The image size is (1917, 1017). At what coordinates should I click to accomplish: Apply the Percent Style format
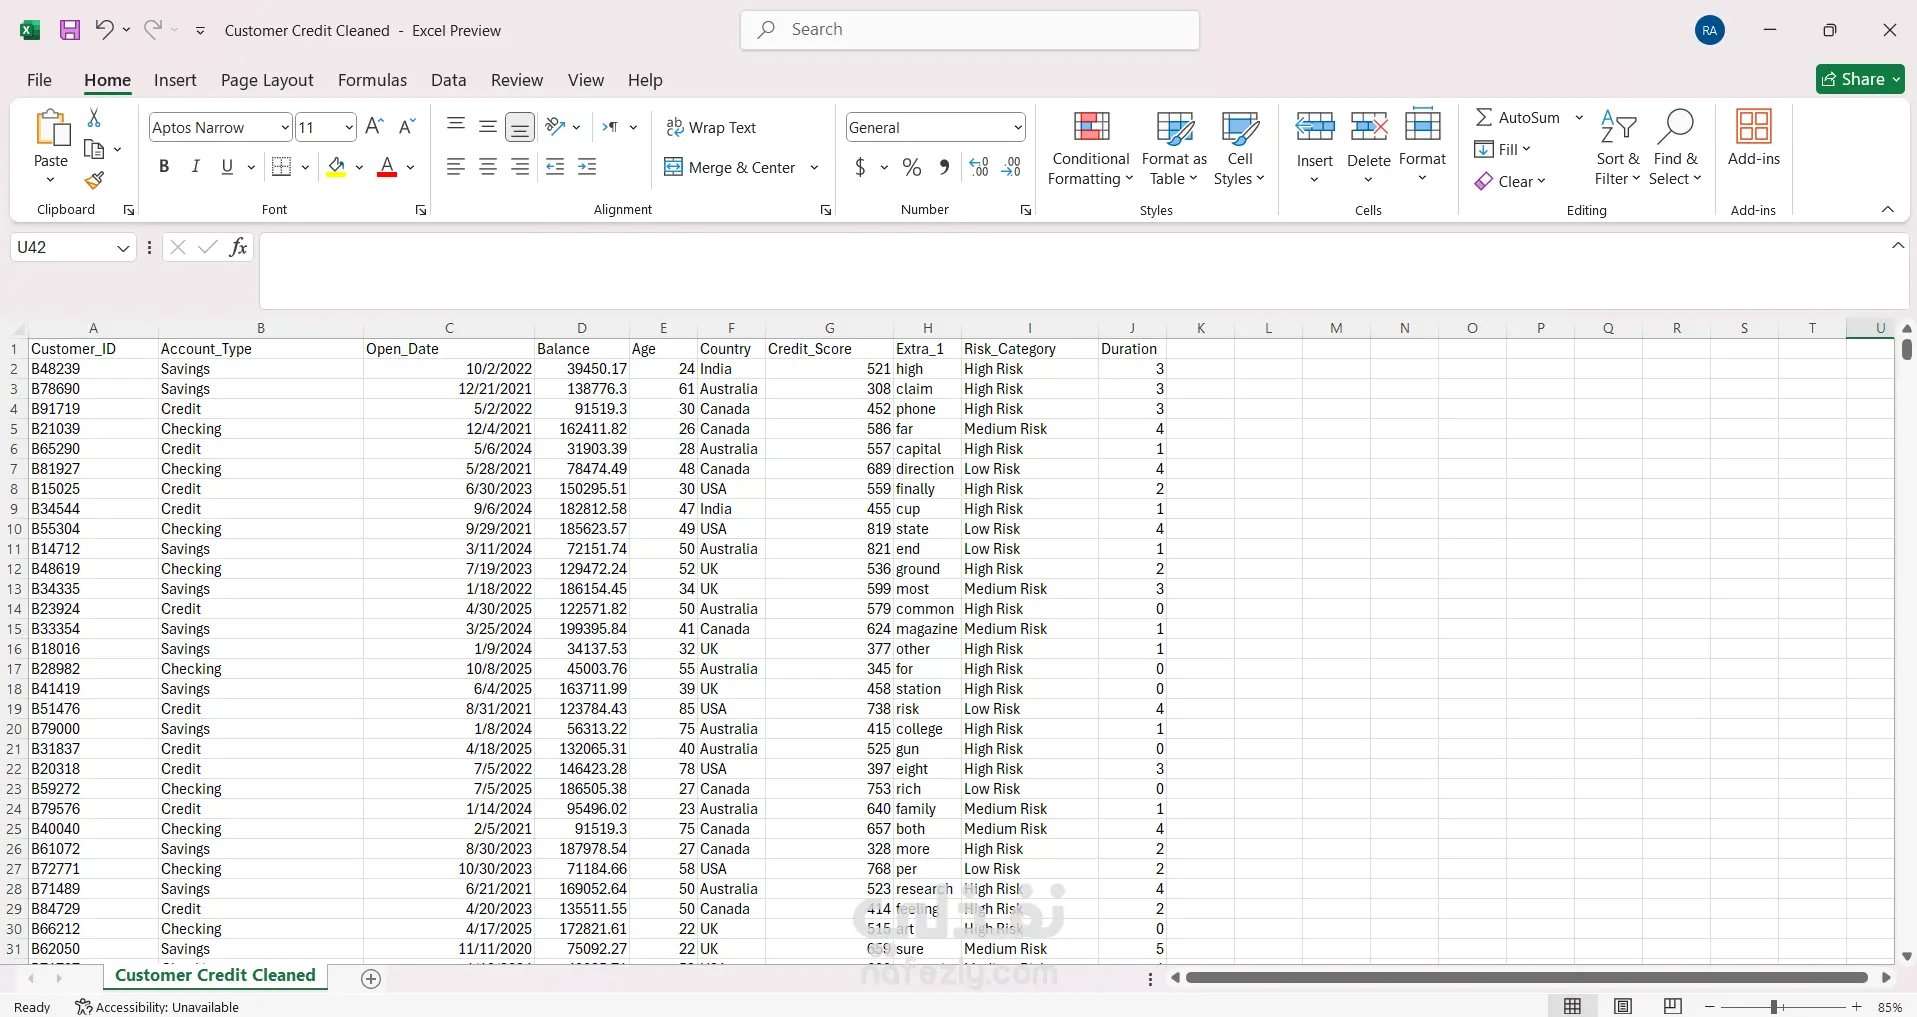coord(911,167)
